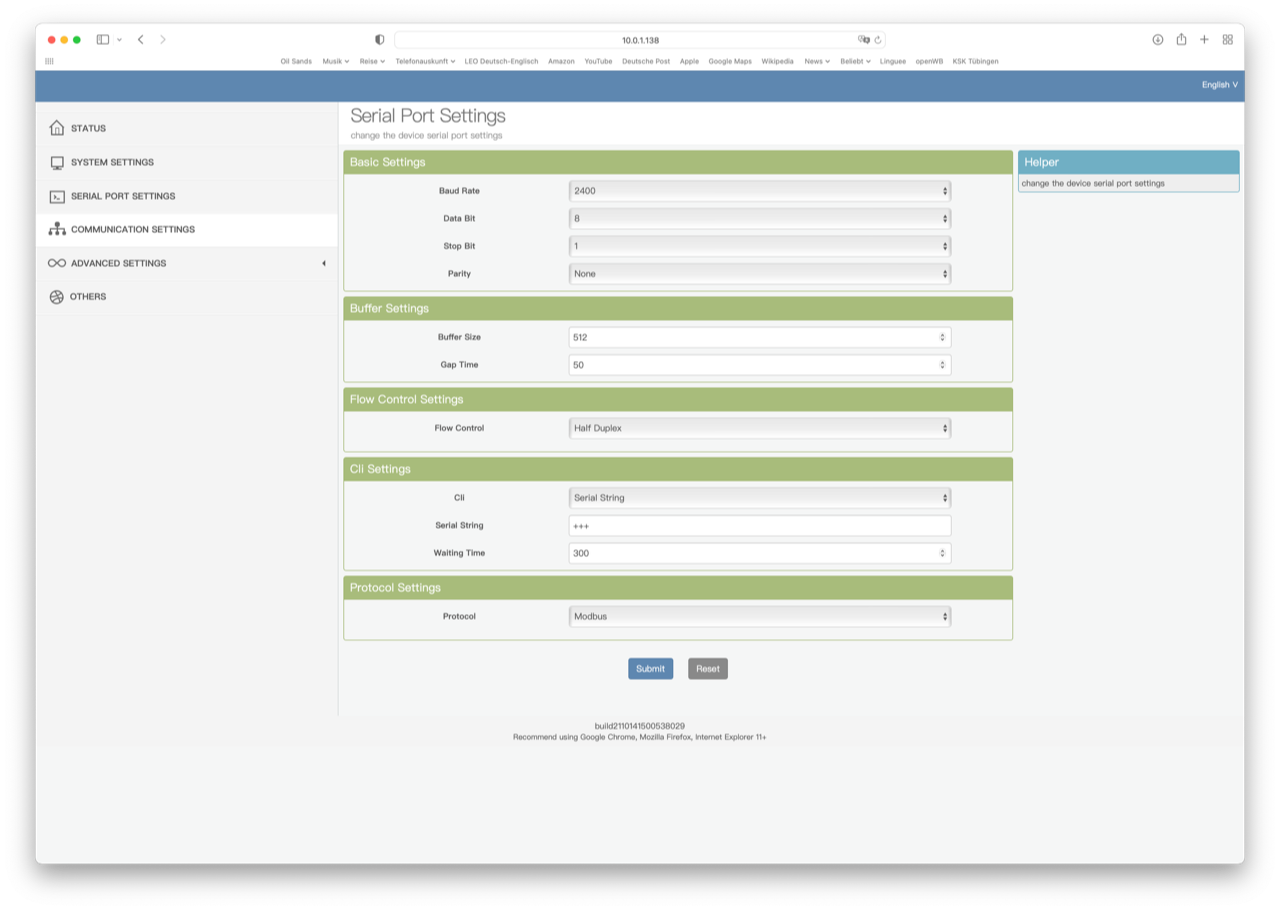Image resolution: width=1280 pixels, height=910 pixels.
Task: Click the Reset button
Action: (708, 669)
